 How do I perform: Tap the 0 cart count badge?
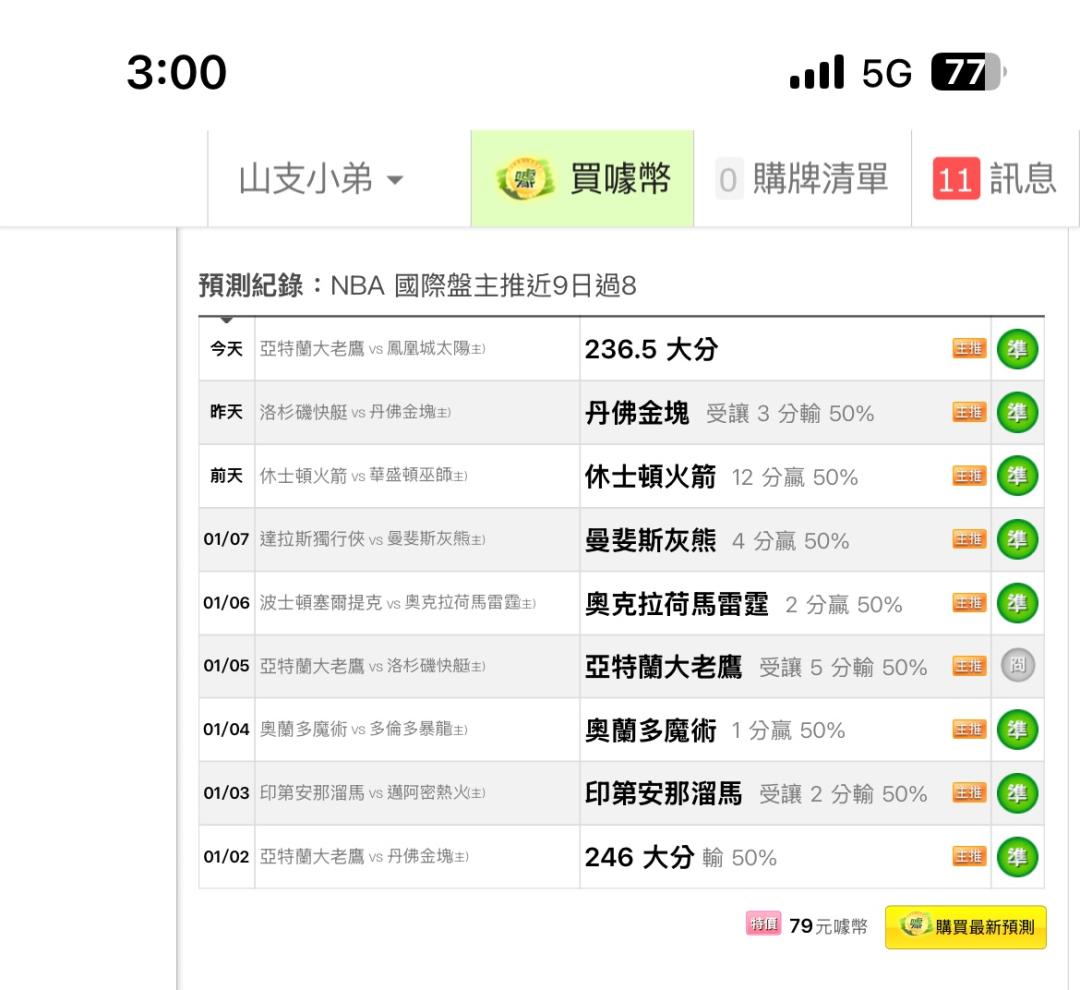pyautogui.click(x=729, y=179)
